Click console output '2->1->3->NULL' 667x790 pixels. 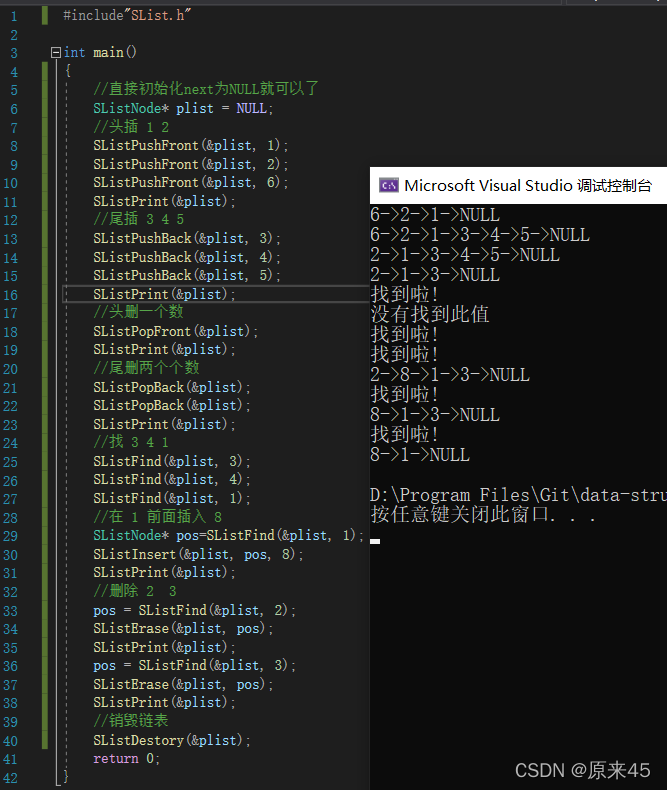[435, 275]
